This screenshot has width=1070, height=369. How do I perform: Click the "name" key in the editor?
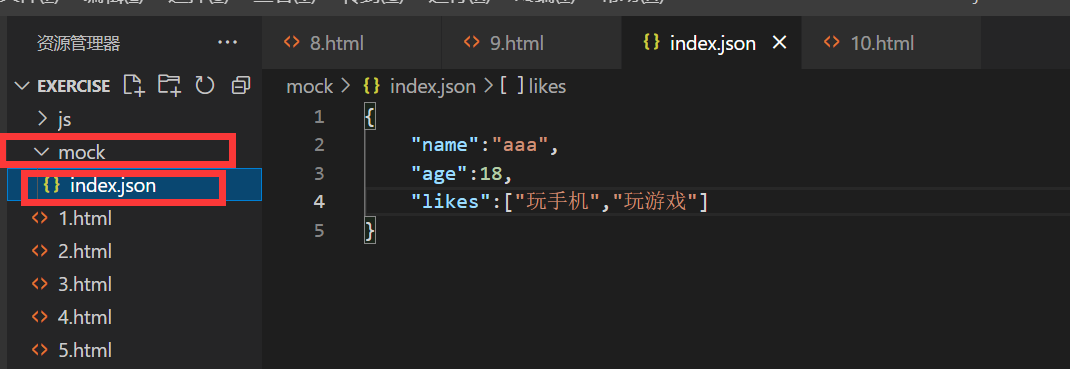pyautogui.click(x=444, y=145)
